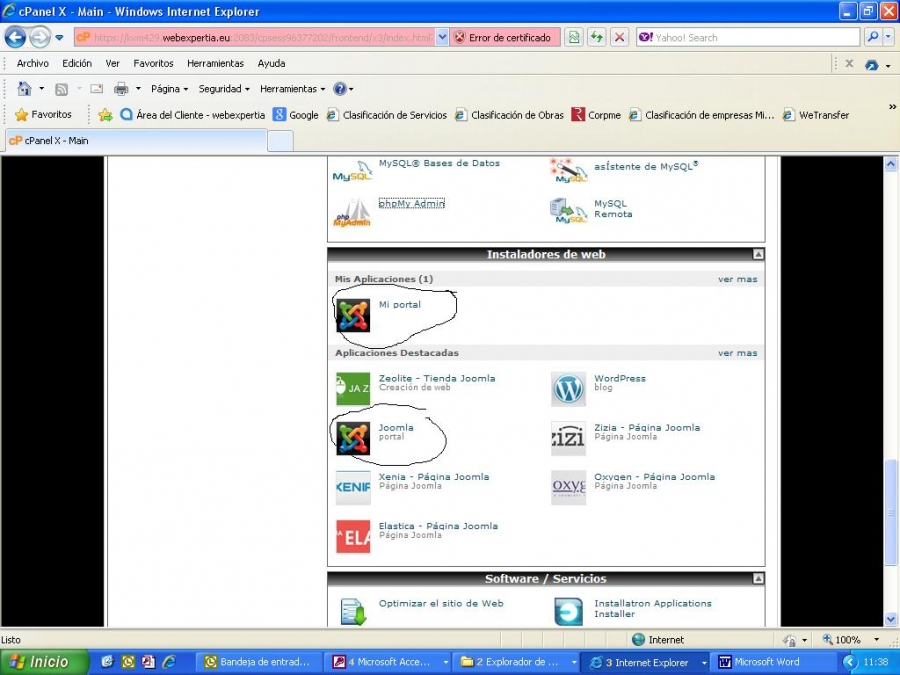
Task: Open a new blank tab
Action: (x=281, y=141)
